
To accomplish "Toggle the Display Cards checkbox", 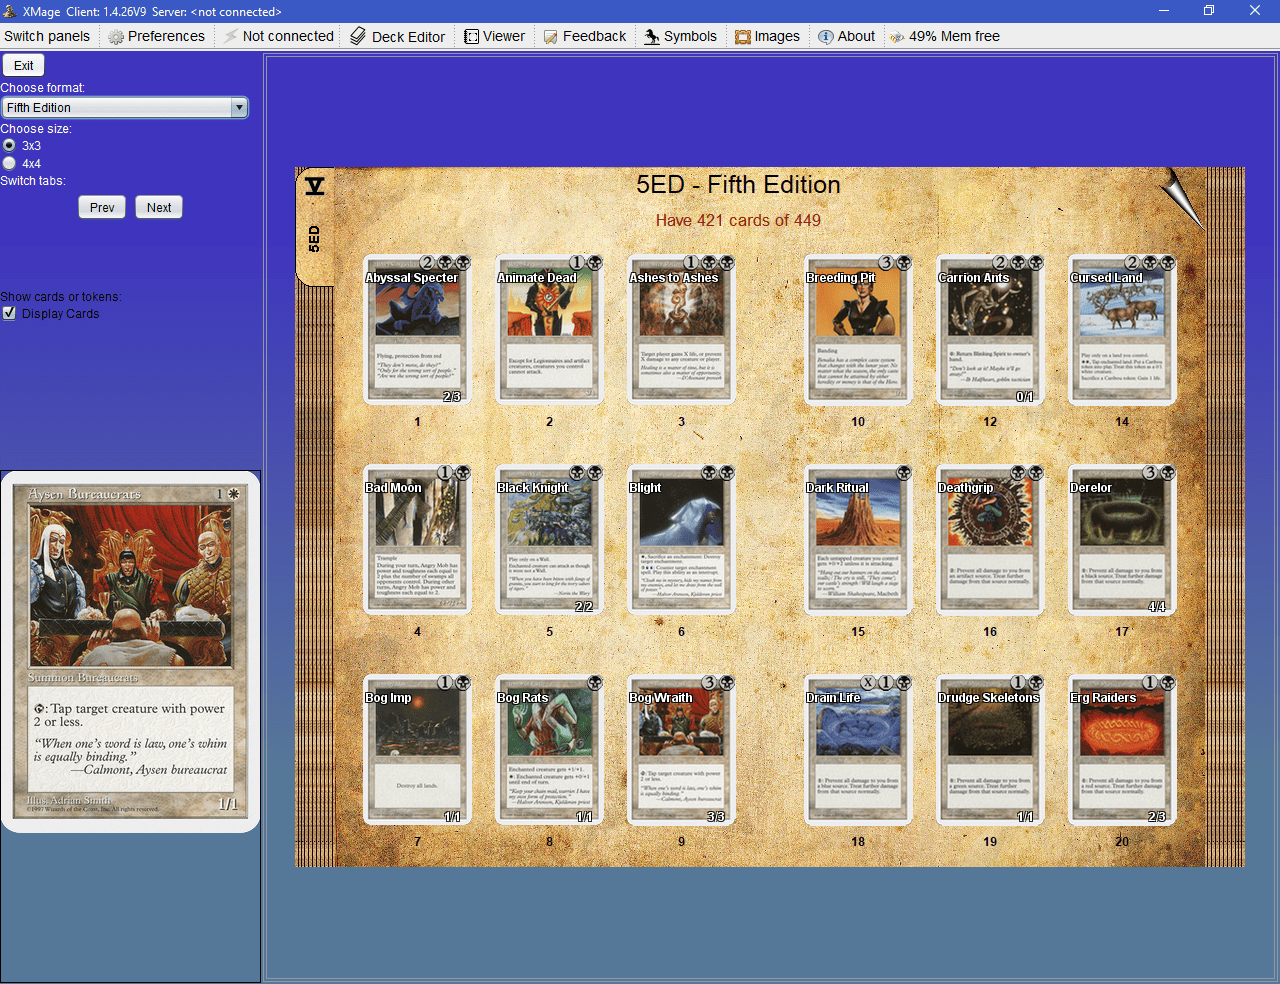I will pyautogui.click(x=10, y=313).
